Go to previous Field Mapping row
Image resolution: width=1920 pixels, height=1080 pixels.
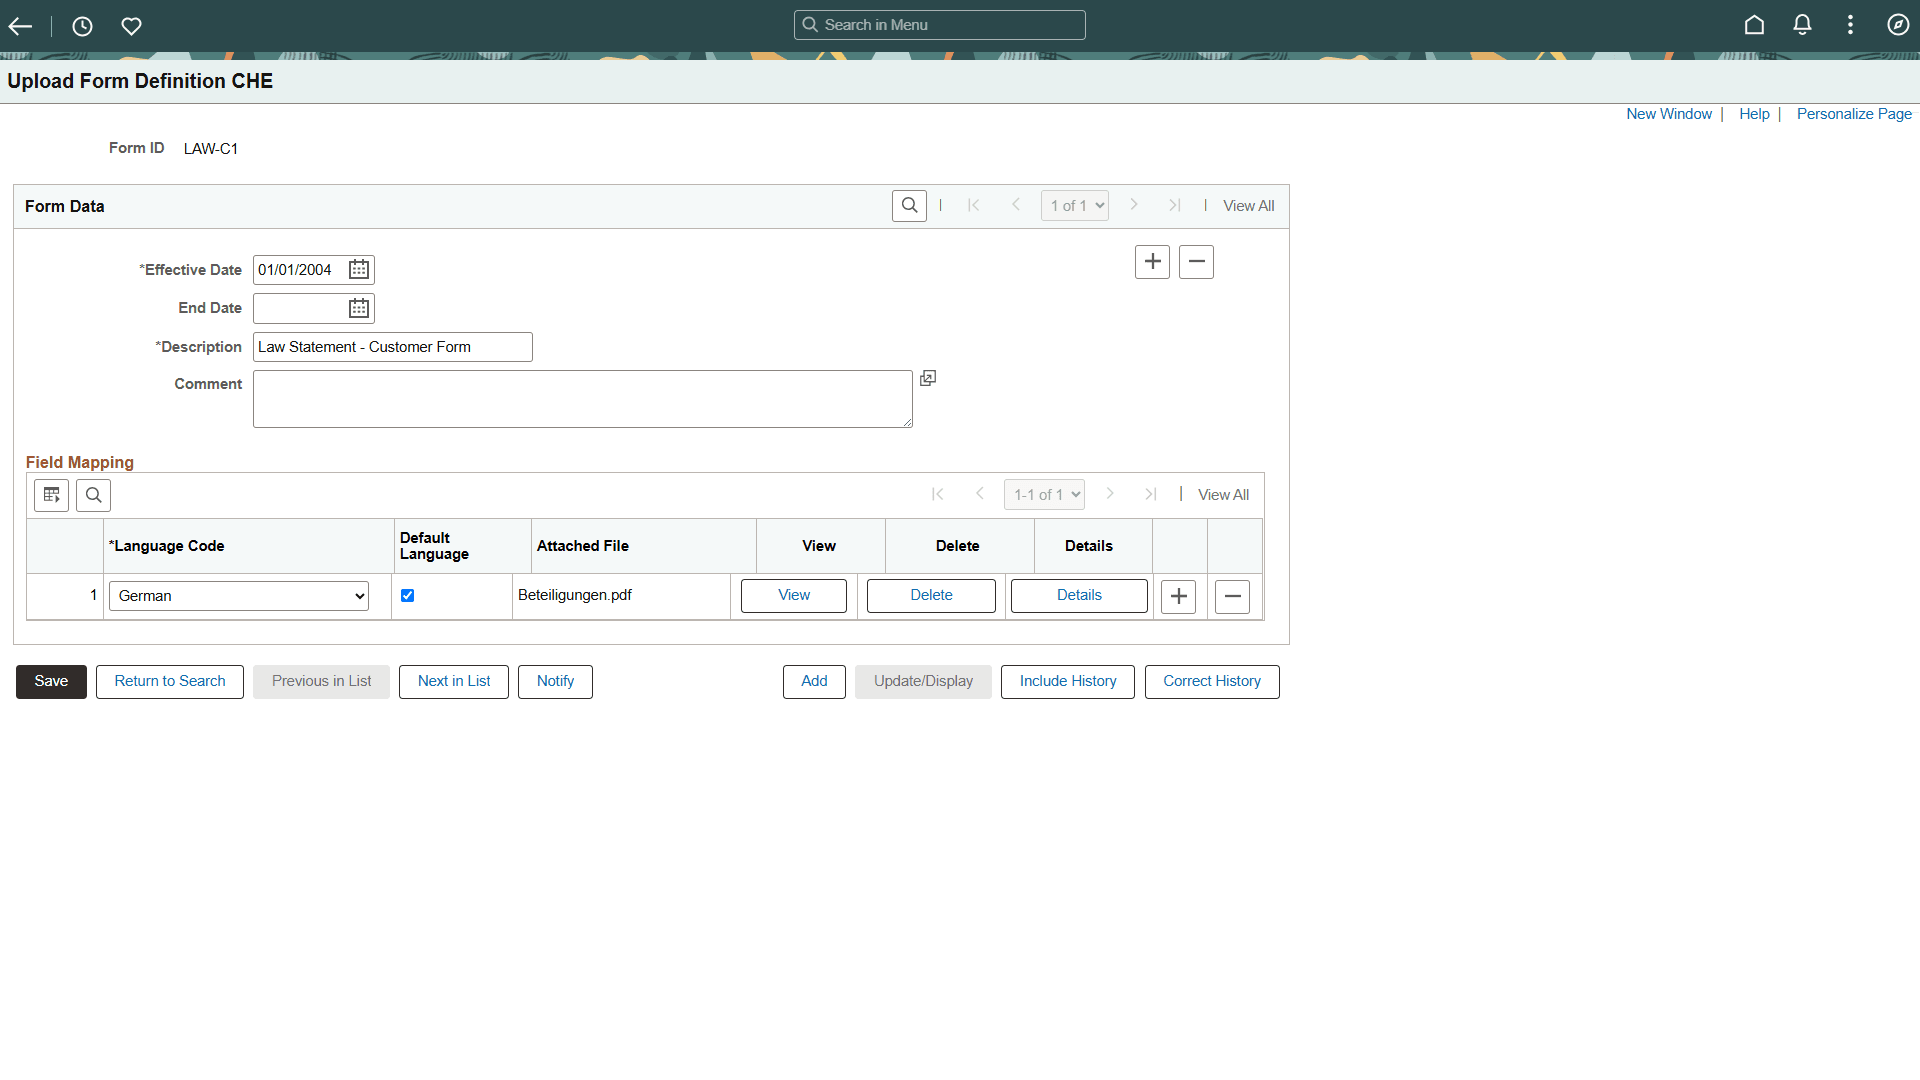tap(980, 494)
